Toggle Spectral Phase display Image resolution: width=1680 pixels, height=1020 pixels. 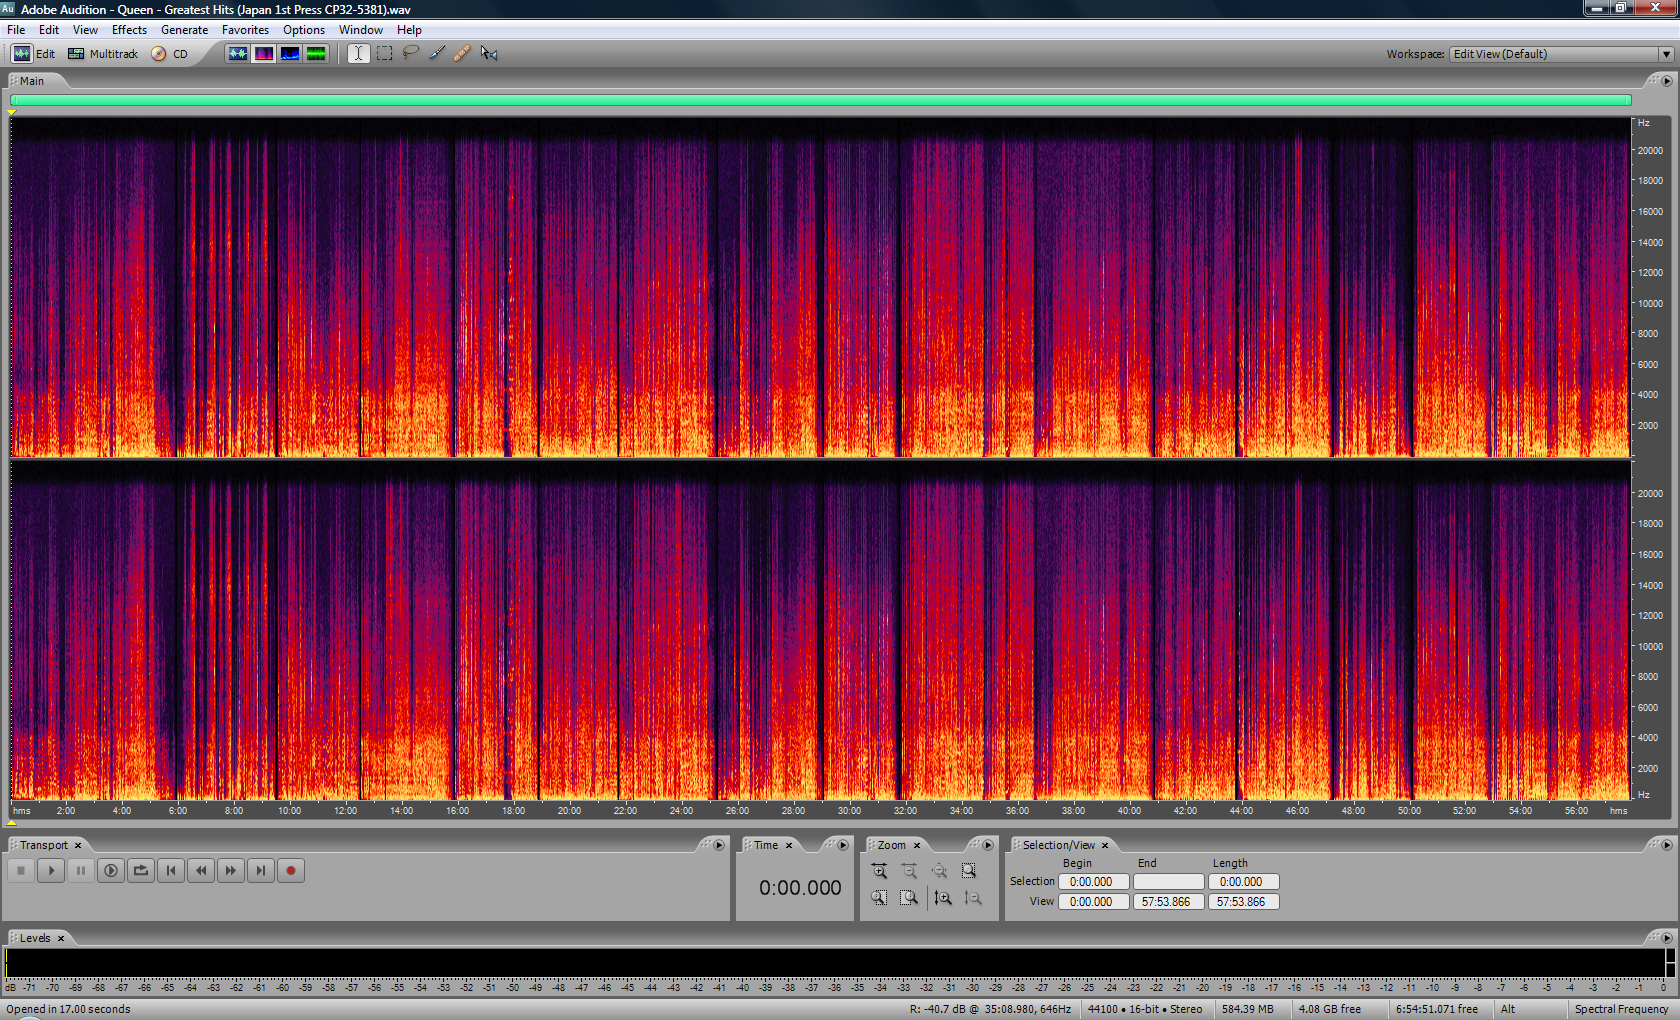coord(316,53)
